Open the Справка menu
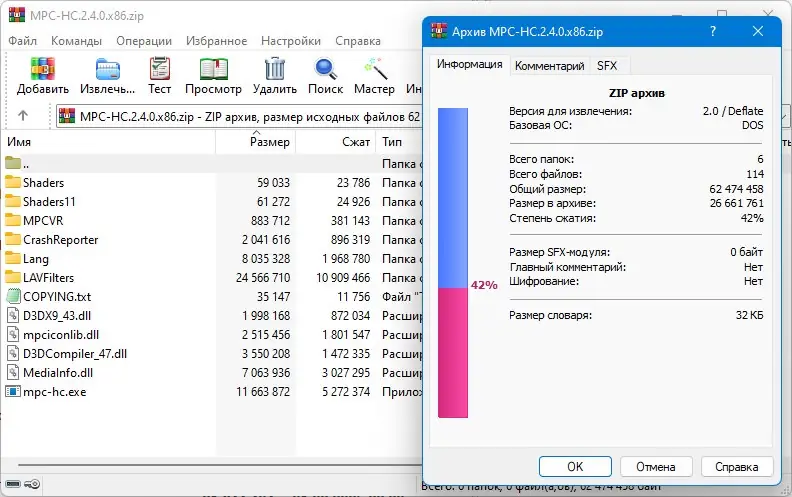The image size is (792, 497). point(358,41)
